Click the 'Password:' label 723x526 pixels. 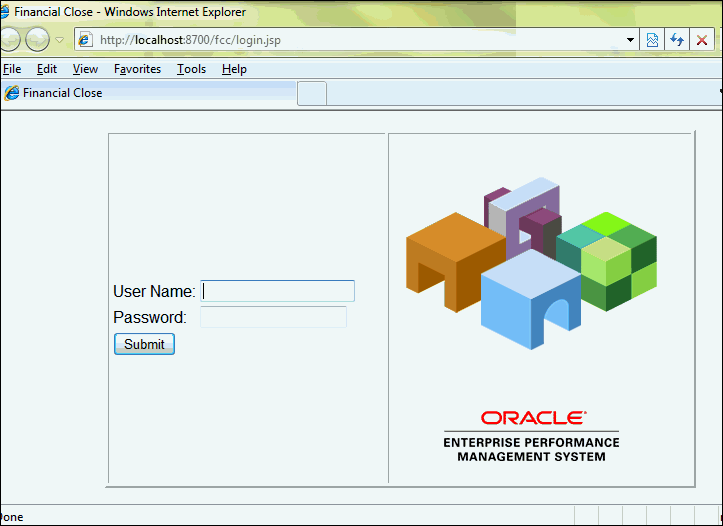pyautogui.click(x=150, y=318)
